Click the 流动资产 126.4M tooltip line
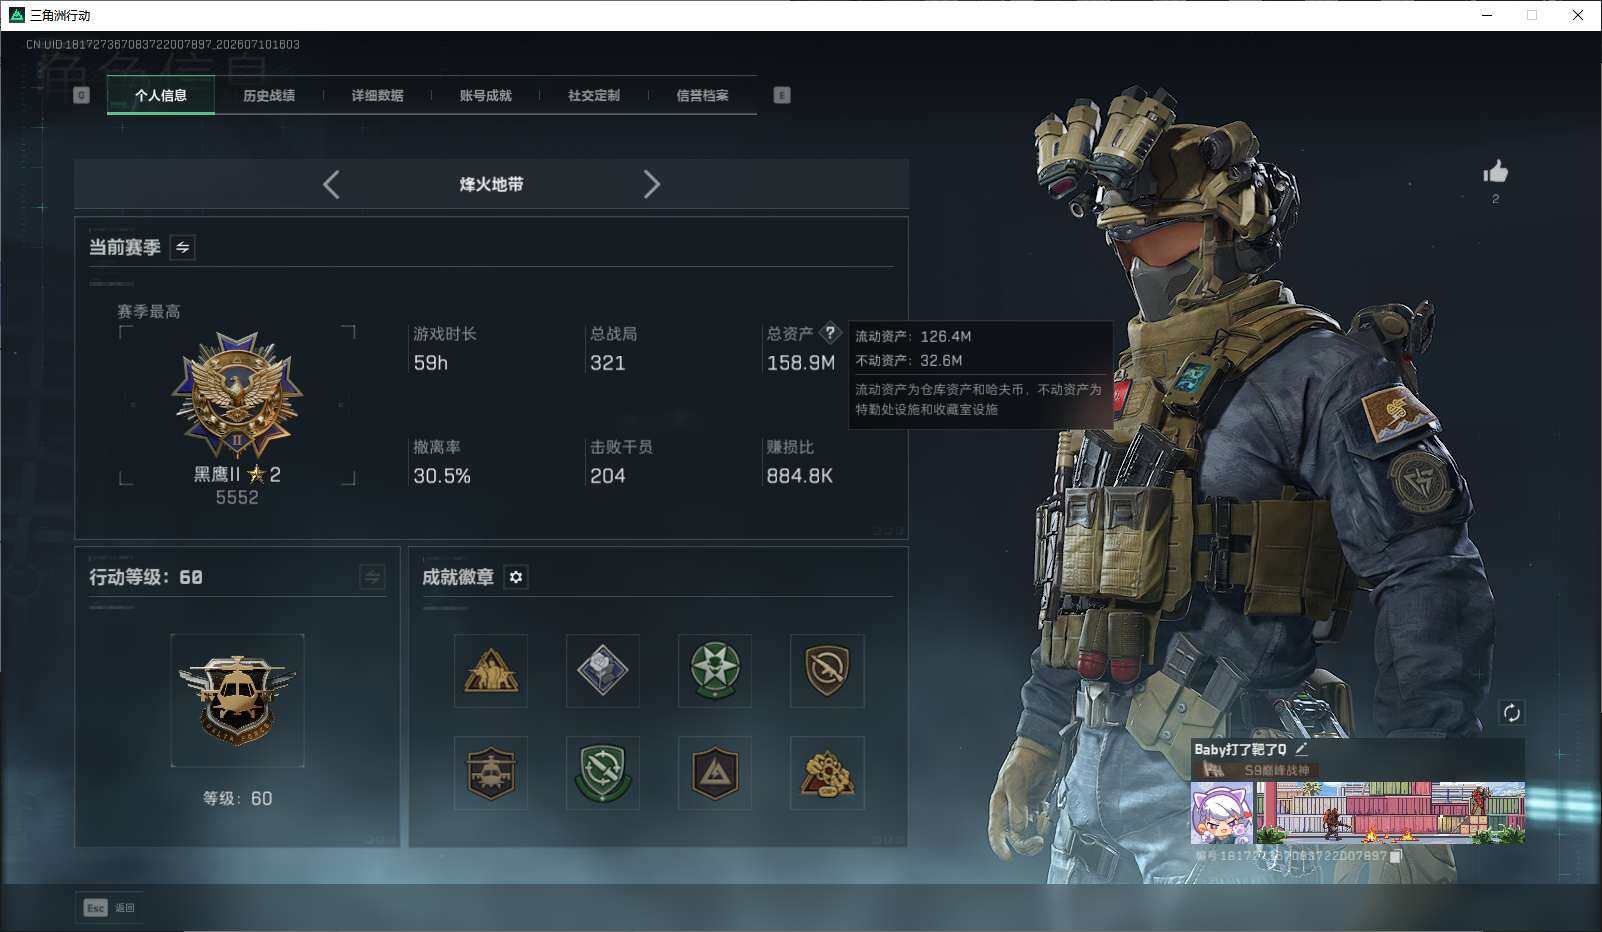Image resolution: width=1602 pixels, height=932 pixels. (913, 336)
